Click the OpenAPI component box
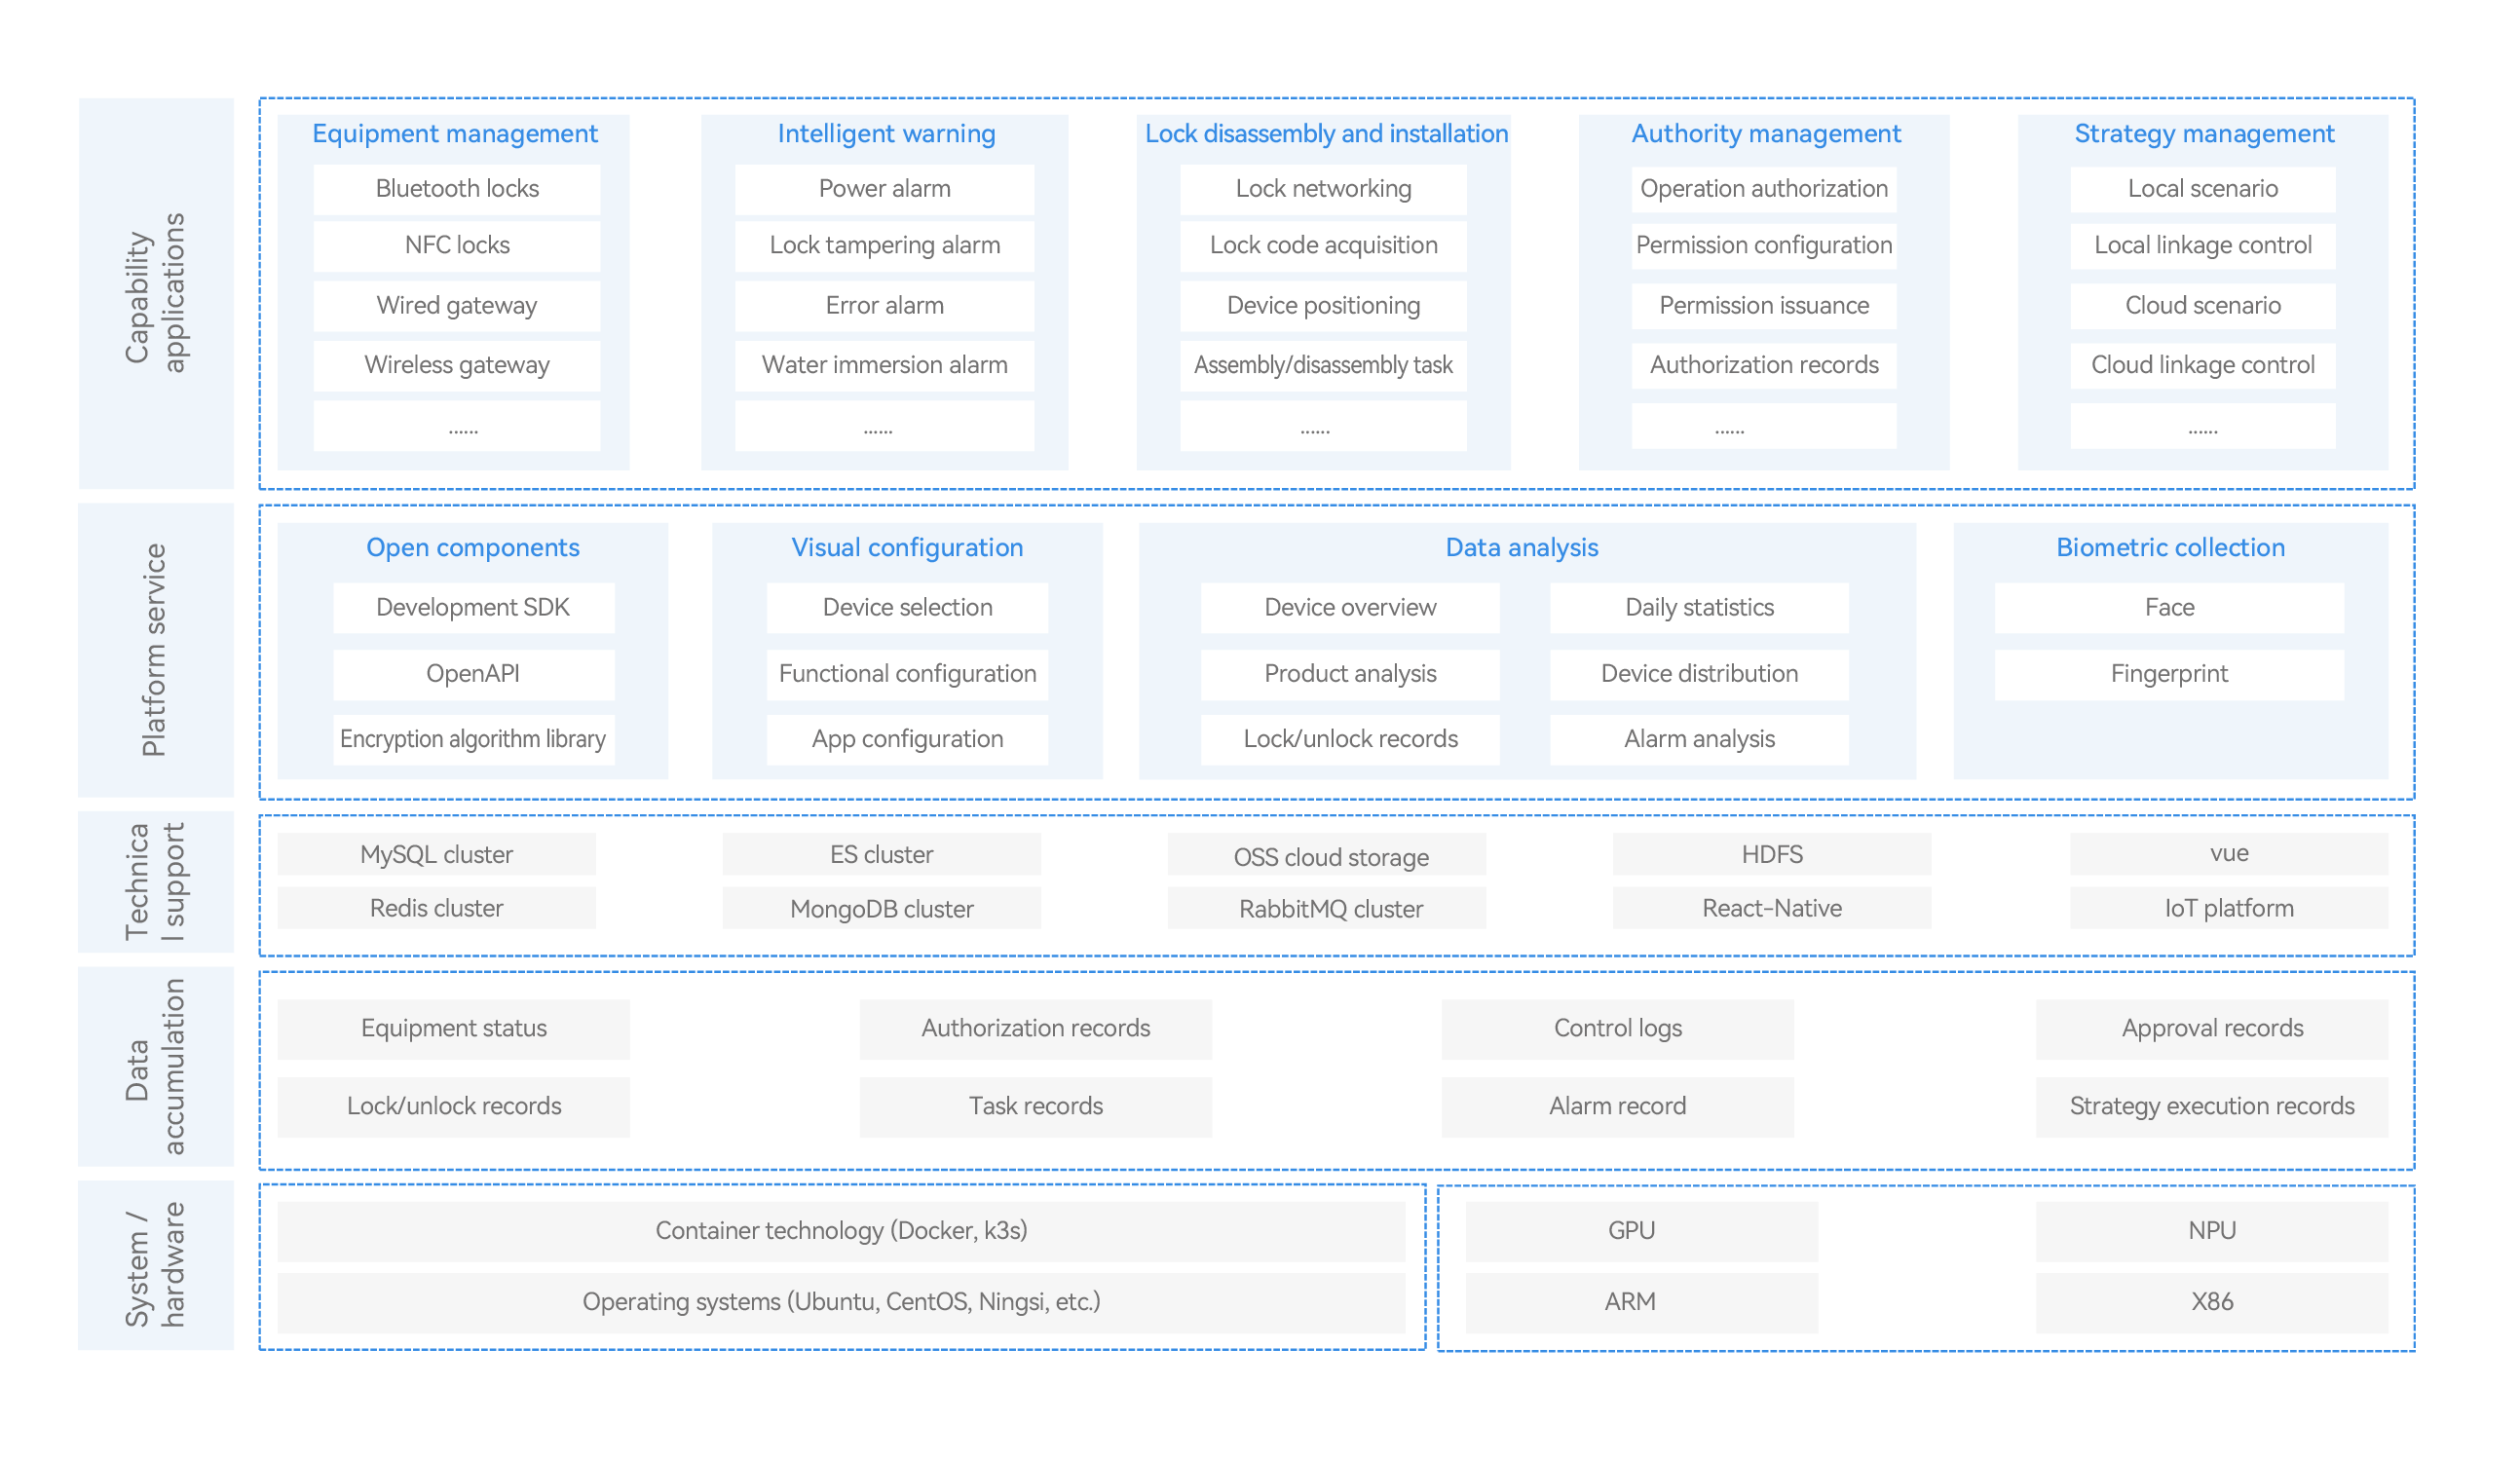 [473, 674]
